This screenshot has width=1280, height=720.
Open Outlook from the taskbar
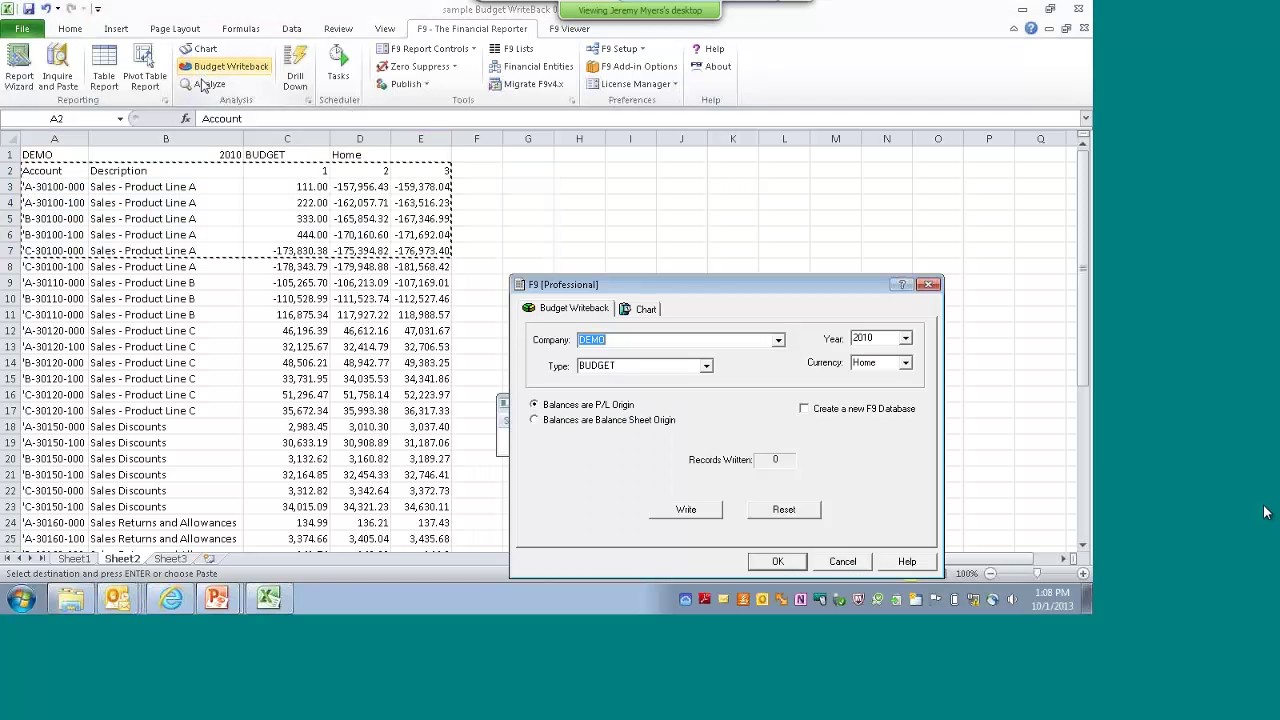(118, 599)
